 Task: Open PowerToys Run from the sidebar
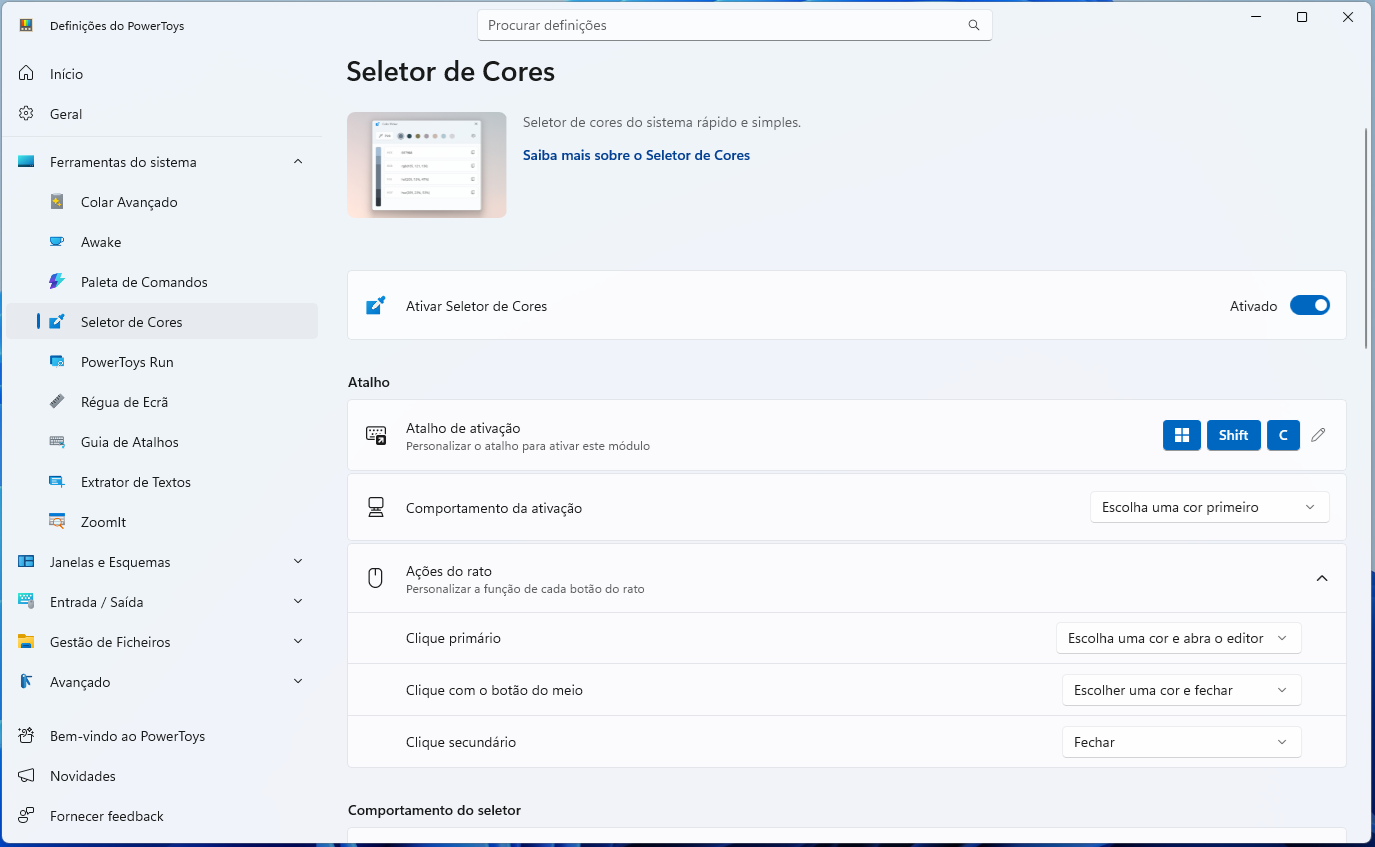127,362
